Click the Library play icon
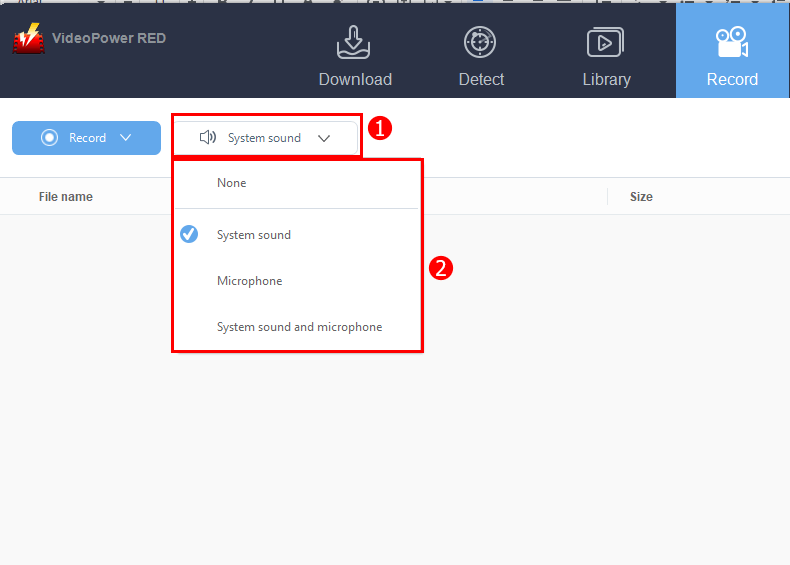790x565 pixels. [605, 42]
